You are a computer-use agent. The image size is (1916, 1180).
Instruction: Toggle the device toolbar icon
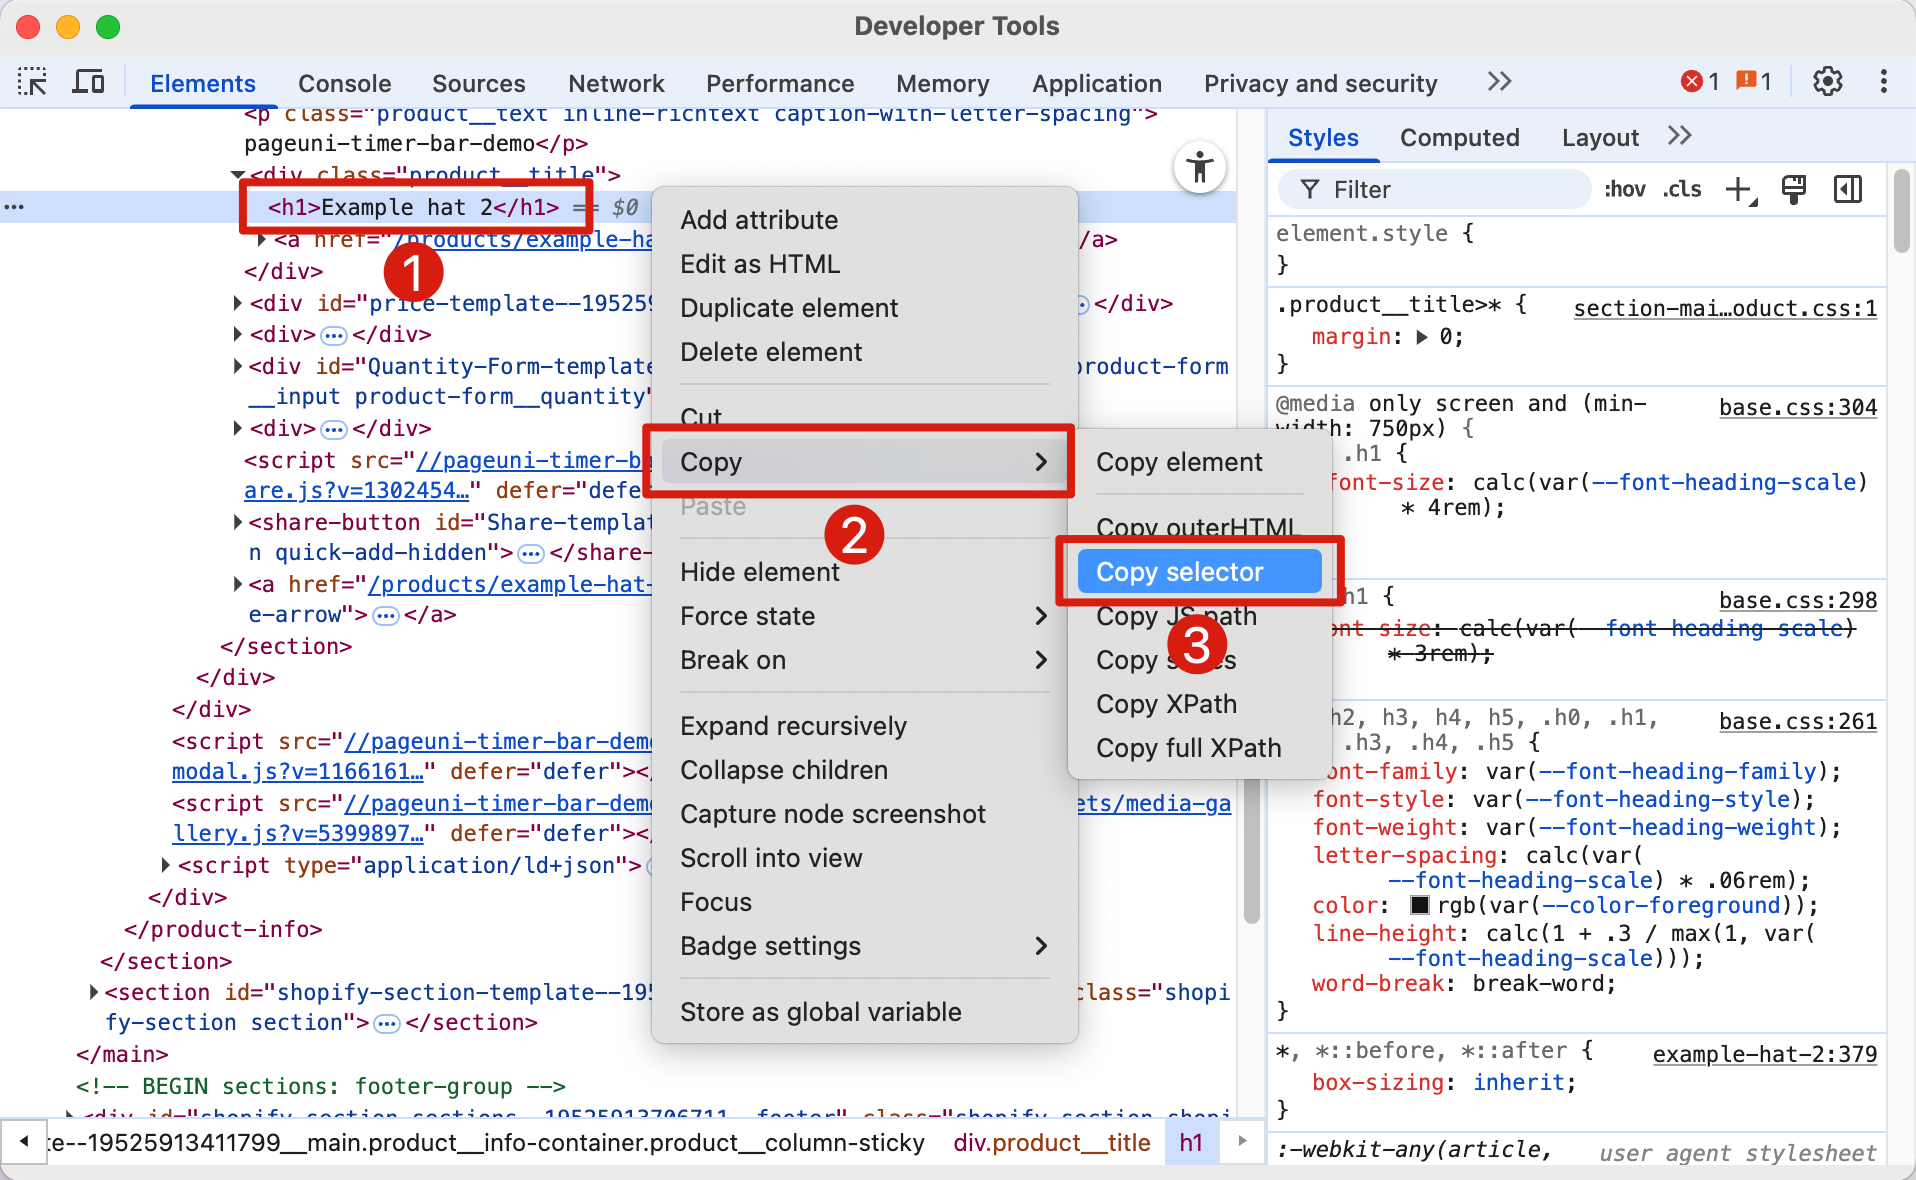tap(88, 82)
